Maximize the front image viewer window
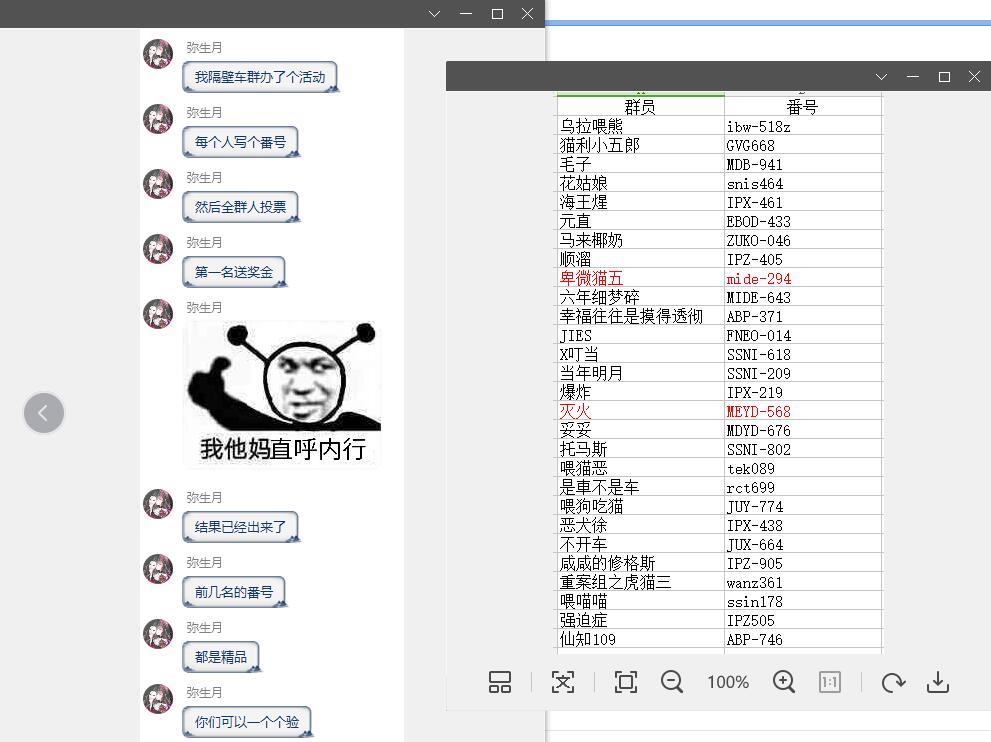 tap(944, 76)
